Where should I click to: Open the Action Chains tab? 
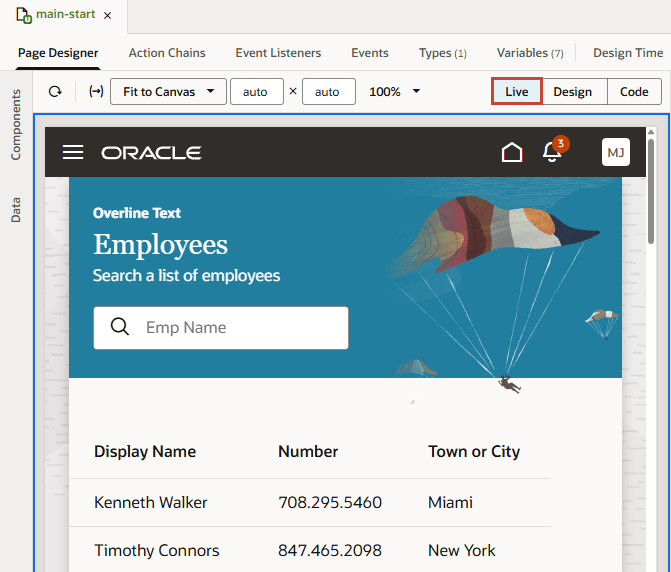click(x=167, y=53)
